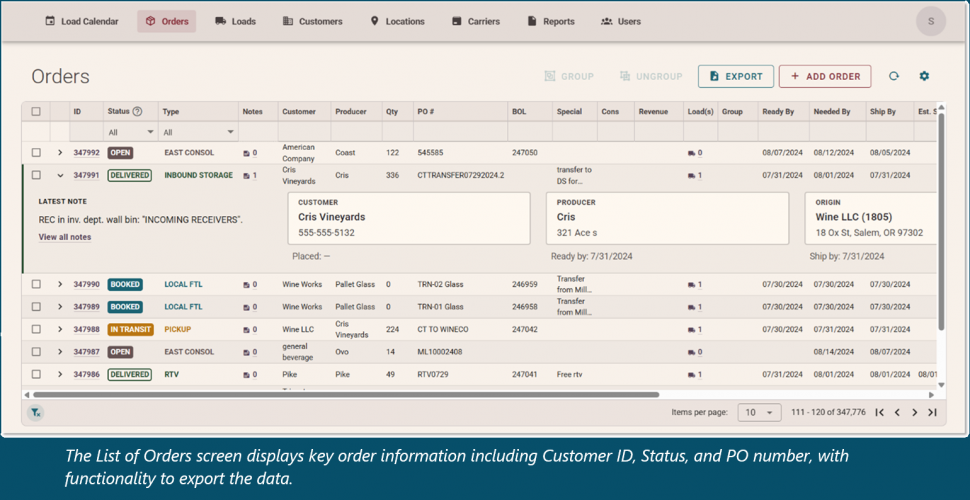This screenshot has width=970, height=500.
Task: Open the Carriers tab
Action: tap(476, 21)
